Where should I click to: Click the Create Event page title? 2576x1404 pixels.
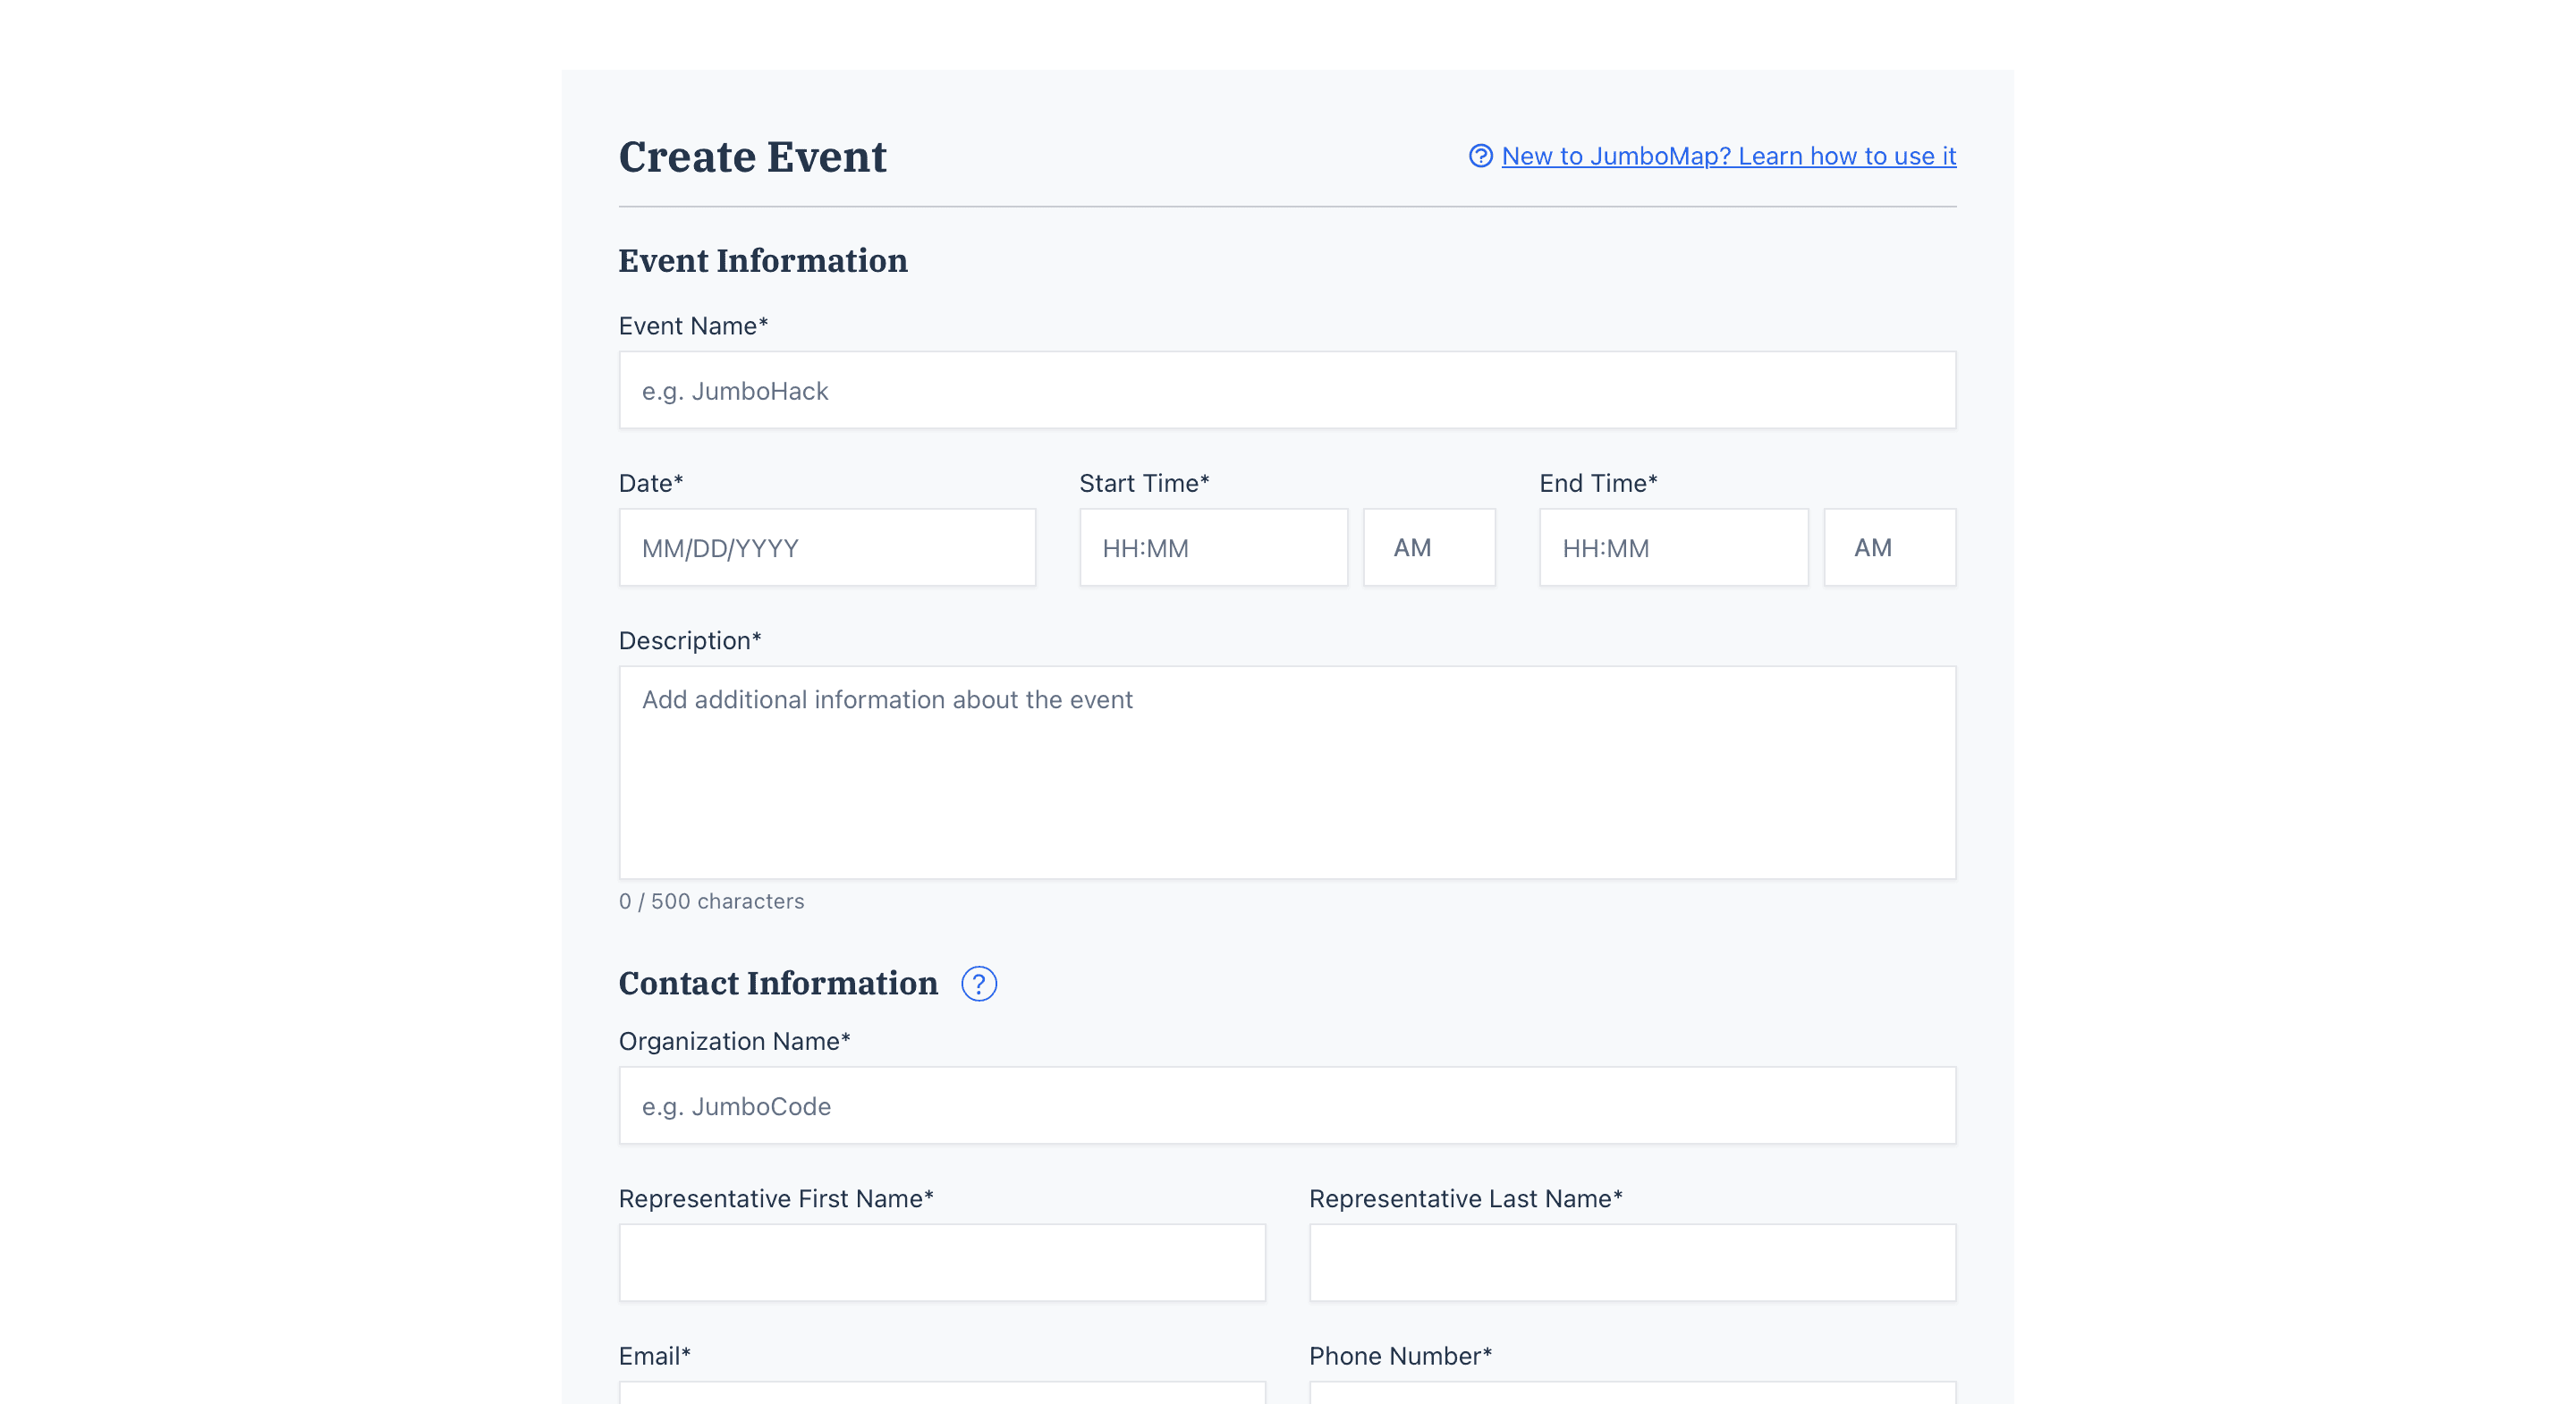pyautogui.click(x=752, y=156)
